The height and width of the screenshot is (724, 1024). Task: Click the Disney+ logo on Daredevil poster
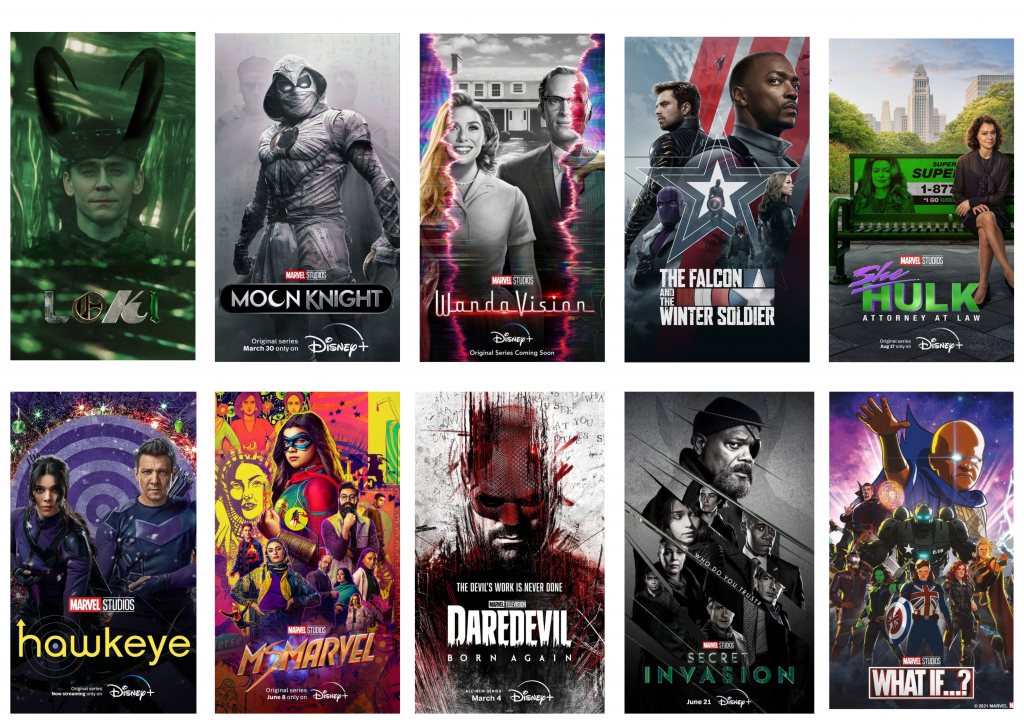tap(531, 695)
